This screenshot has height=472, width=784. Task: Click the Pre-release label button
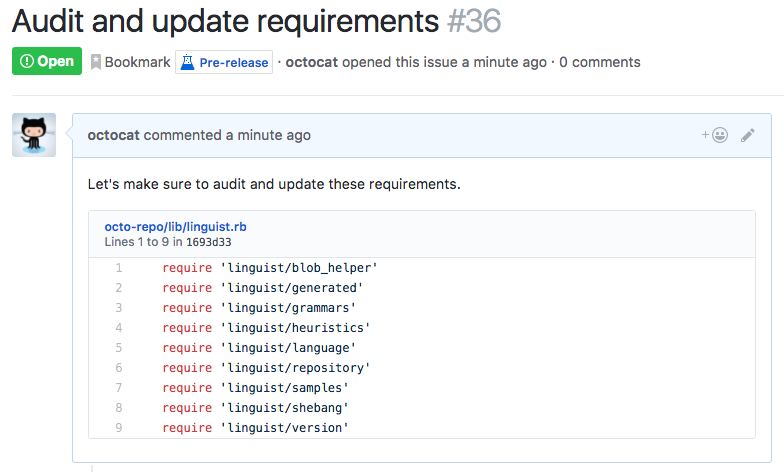tap(224, 62)
